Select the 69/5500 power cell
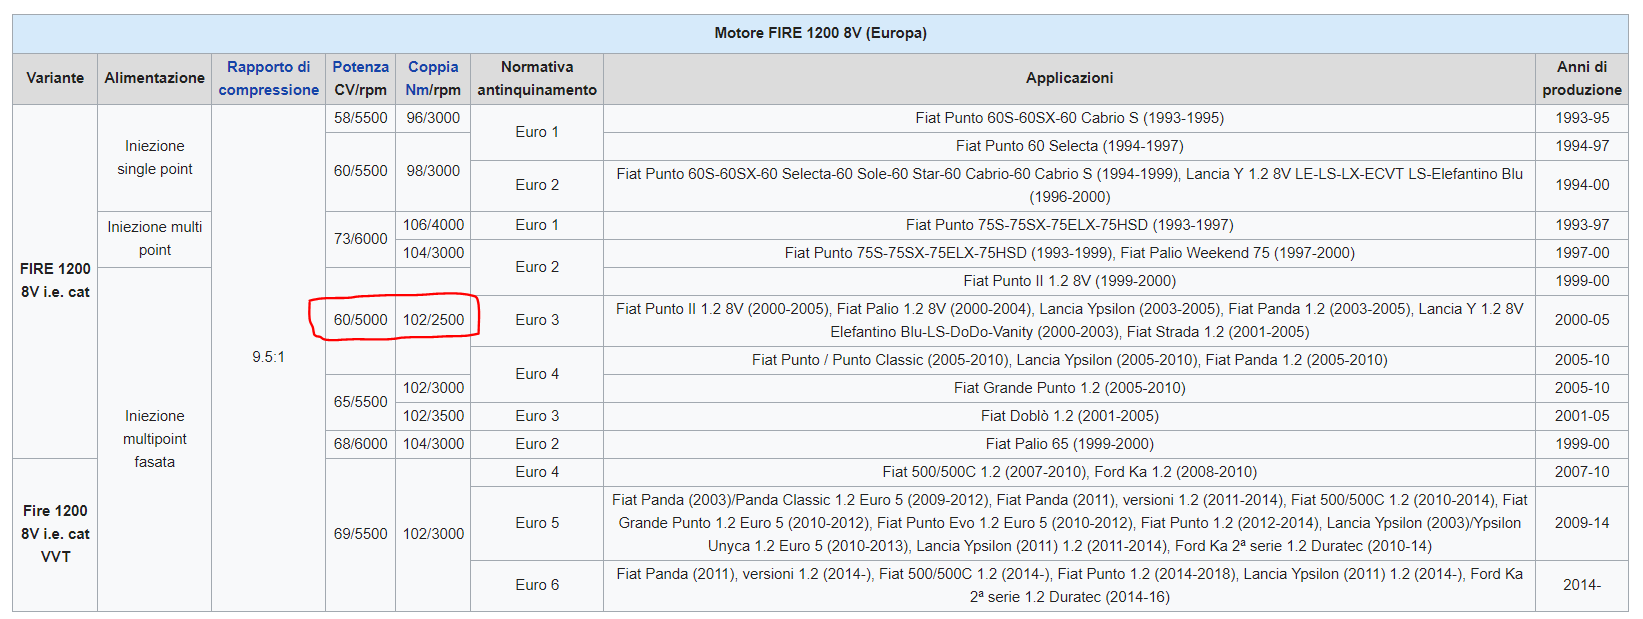Viewport: 1643px width, 619px height. pyautogui.click(x=360, y=534)
